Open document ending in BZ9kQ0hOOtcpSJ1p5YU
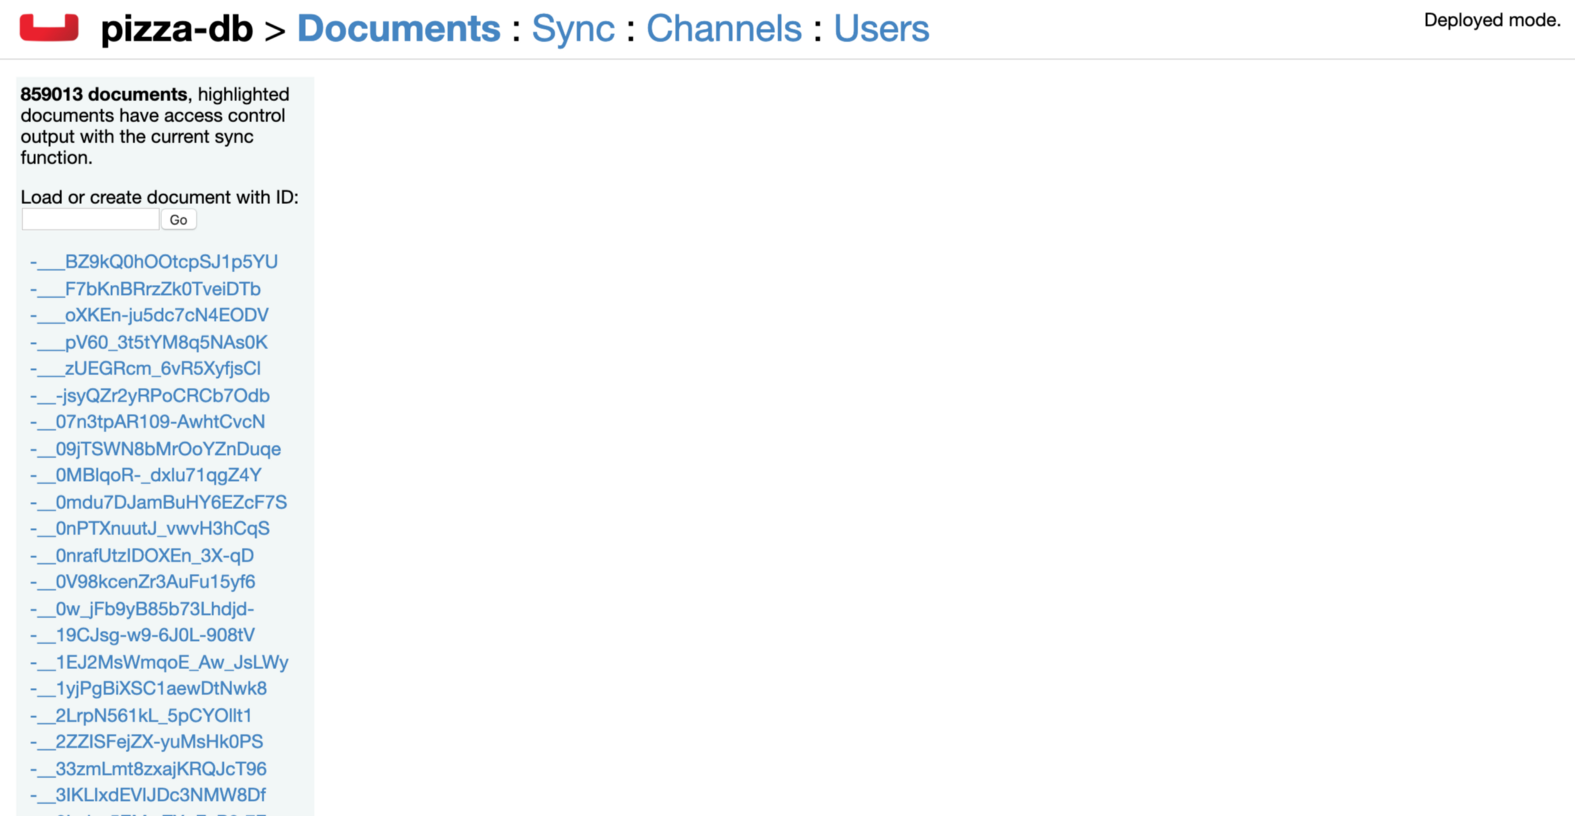The height and width of the screenshot is (816, 1575). [x=154, y=262]
